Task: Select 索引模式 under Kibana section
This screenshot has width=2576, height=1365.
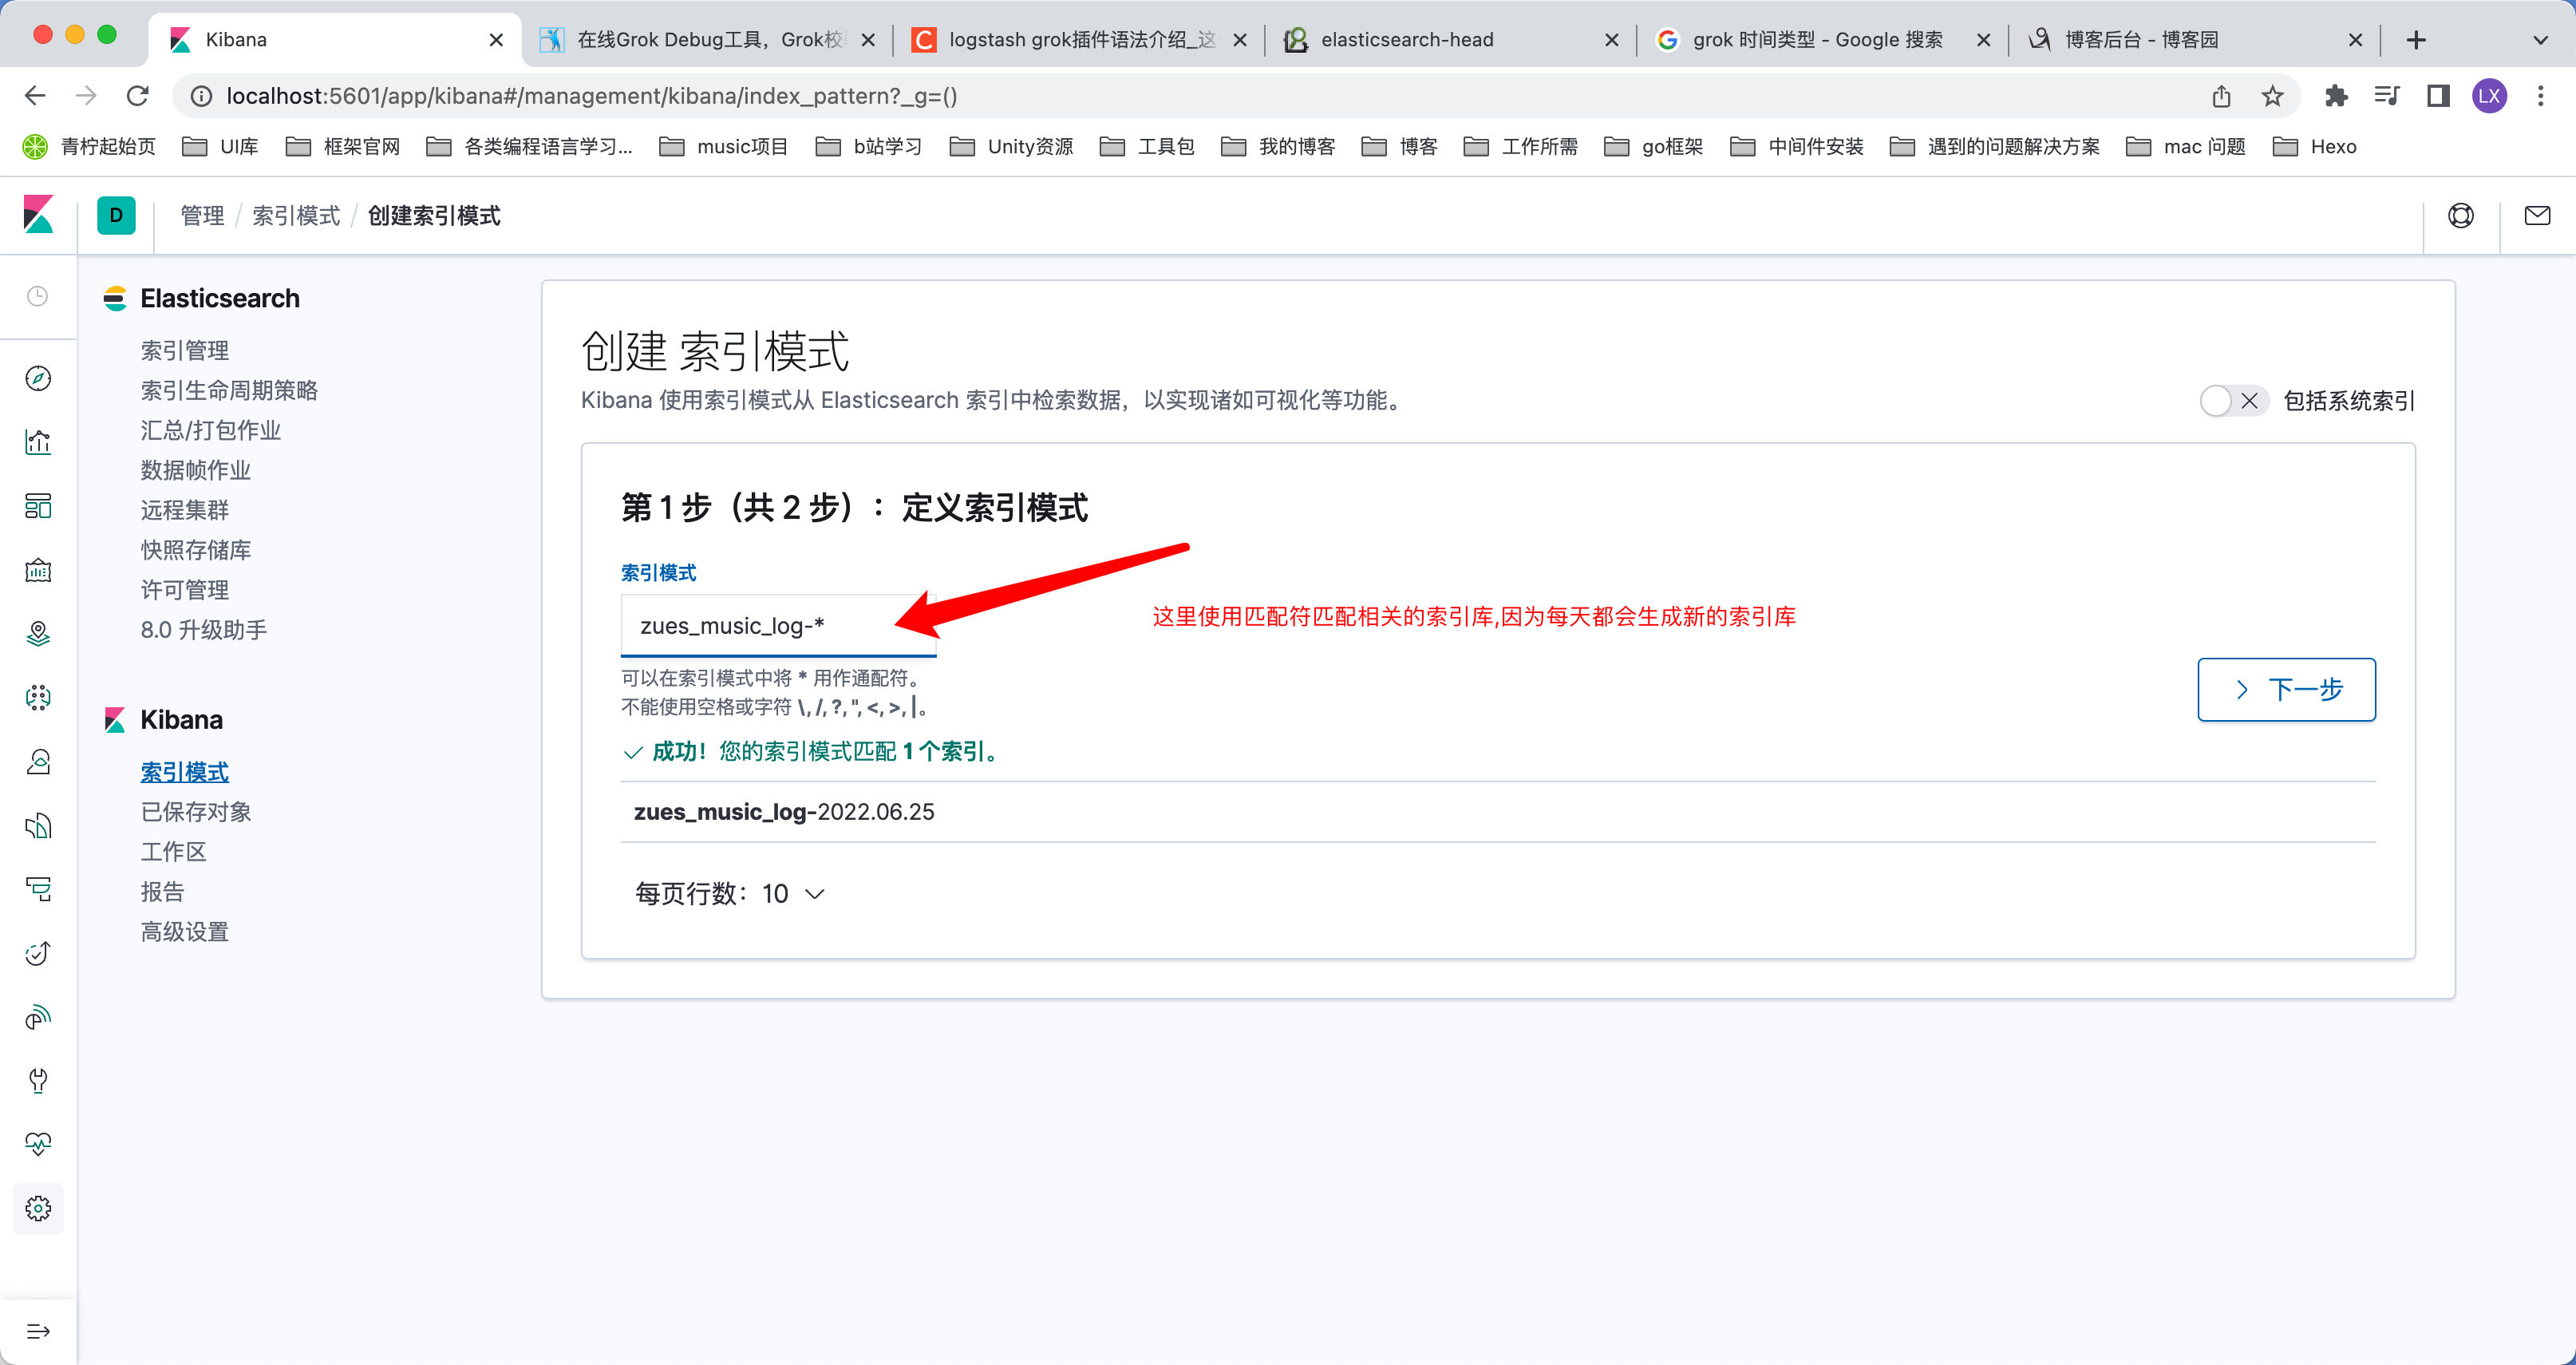Action: tap(185, 772)
